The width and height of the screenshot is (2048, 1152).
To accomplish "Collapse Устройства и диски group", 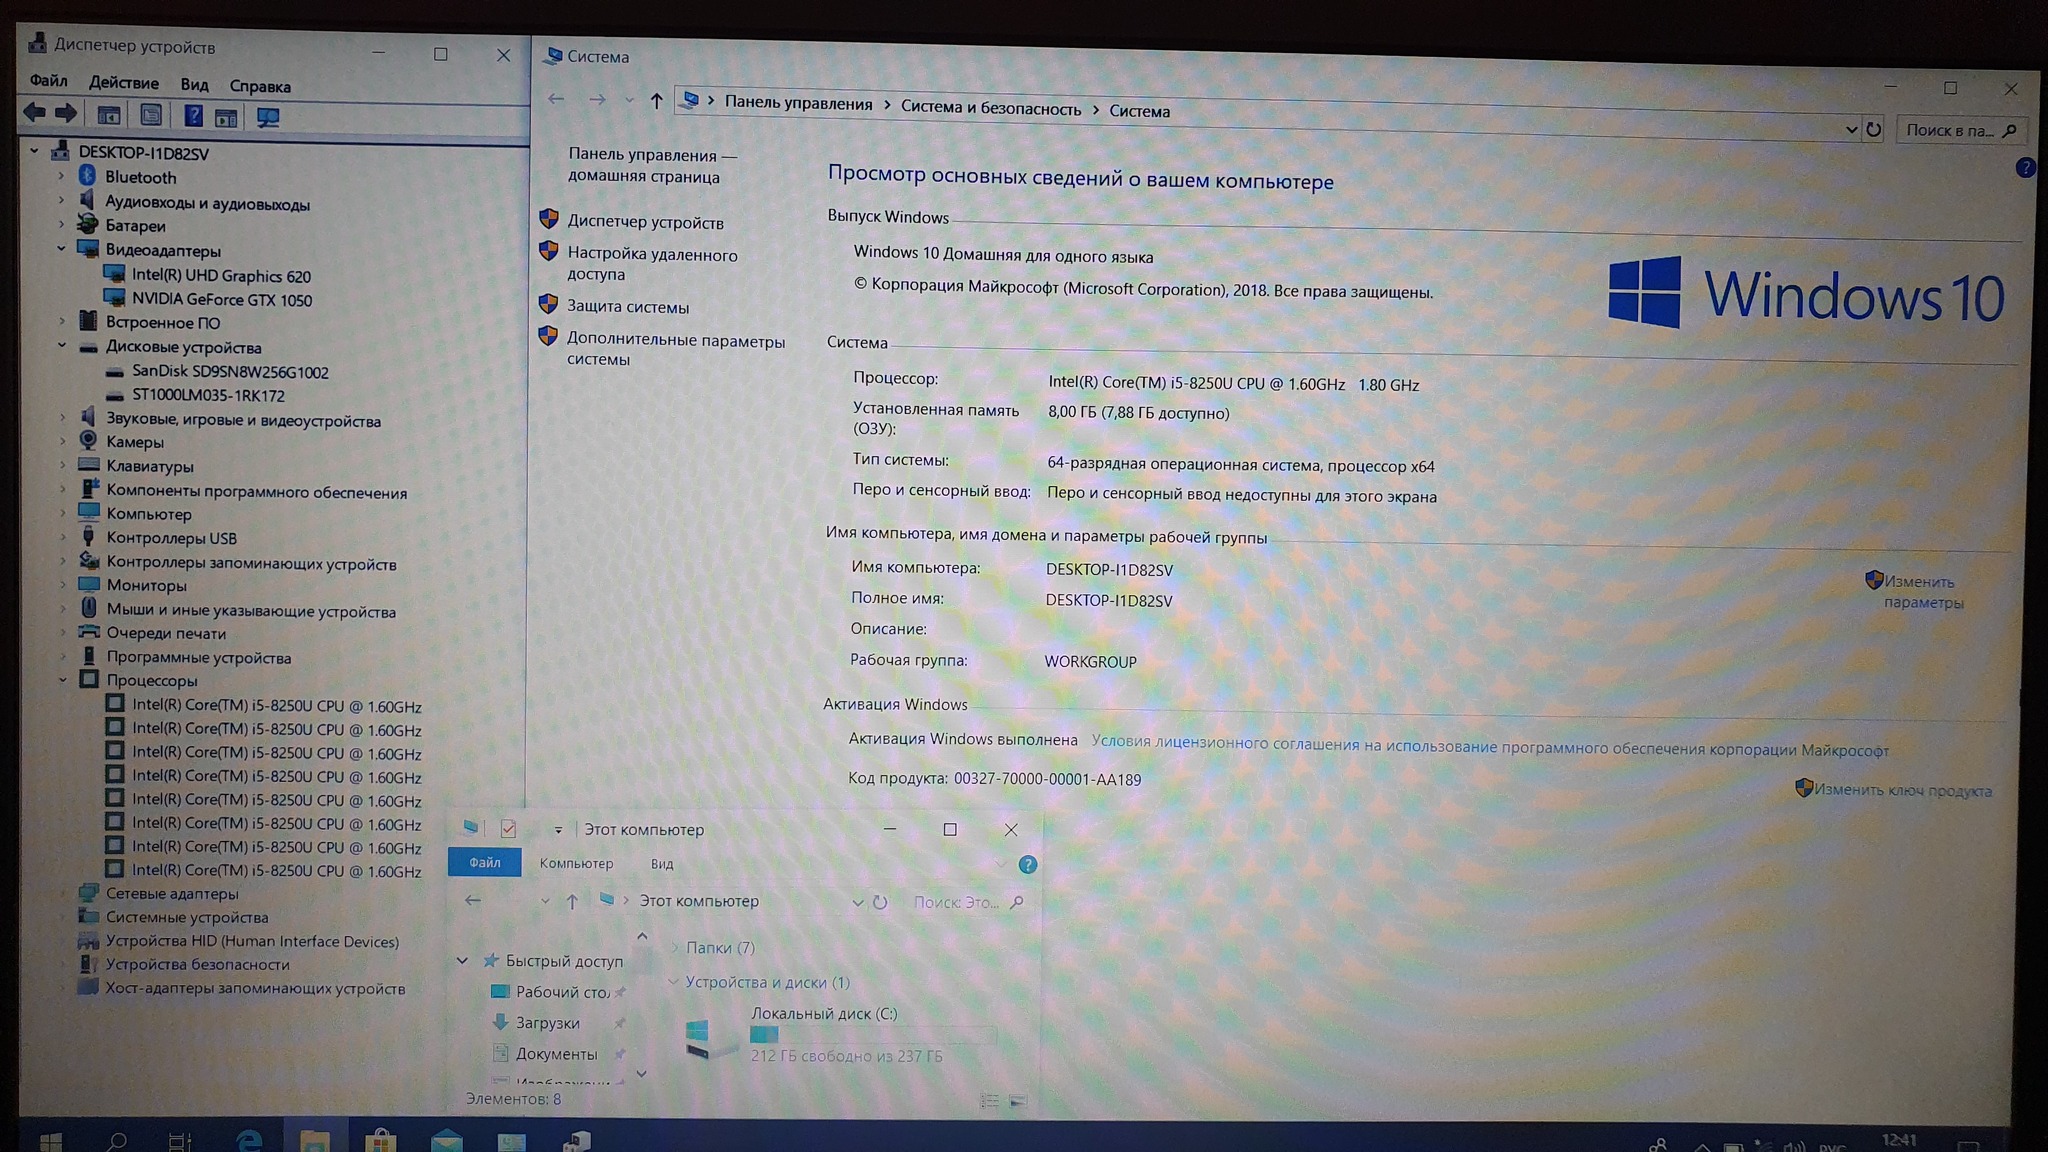I will coord(674,982).
